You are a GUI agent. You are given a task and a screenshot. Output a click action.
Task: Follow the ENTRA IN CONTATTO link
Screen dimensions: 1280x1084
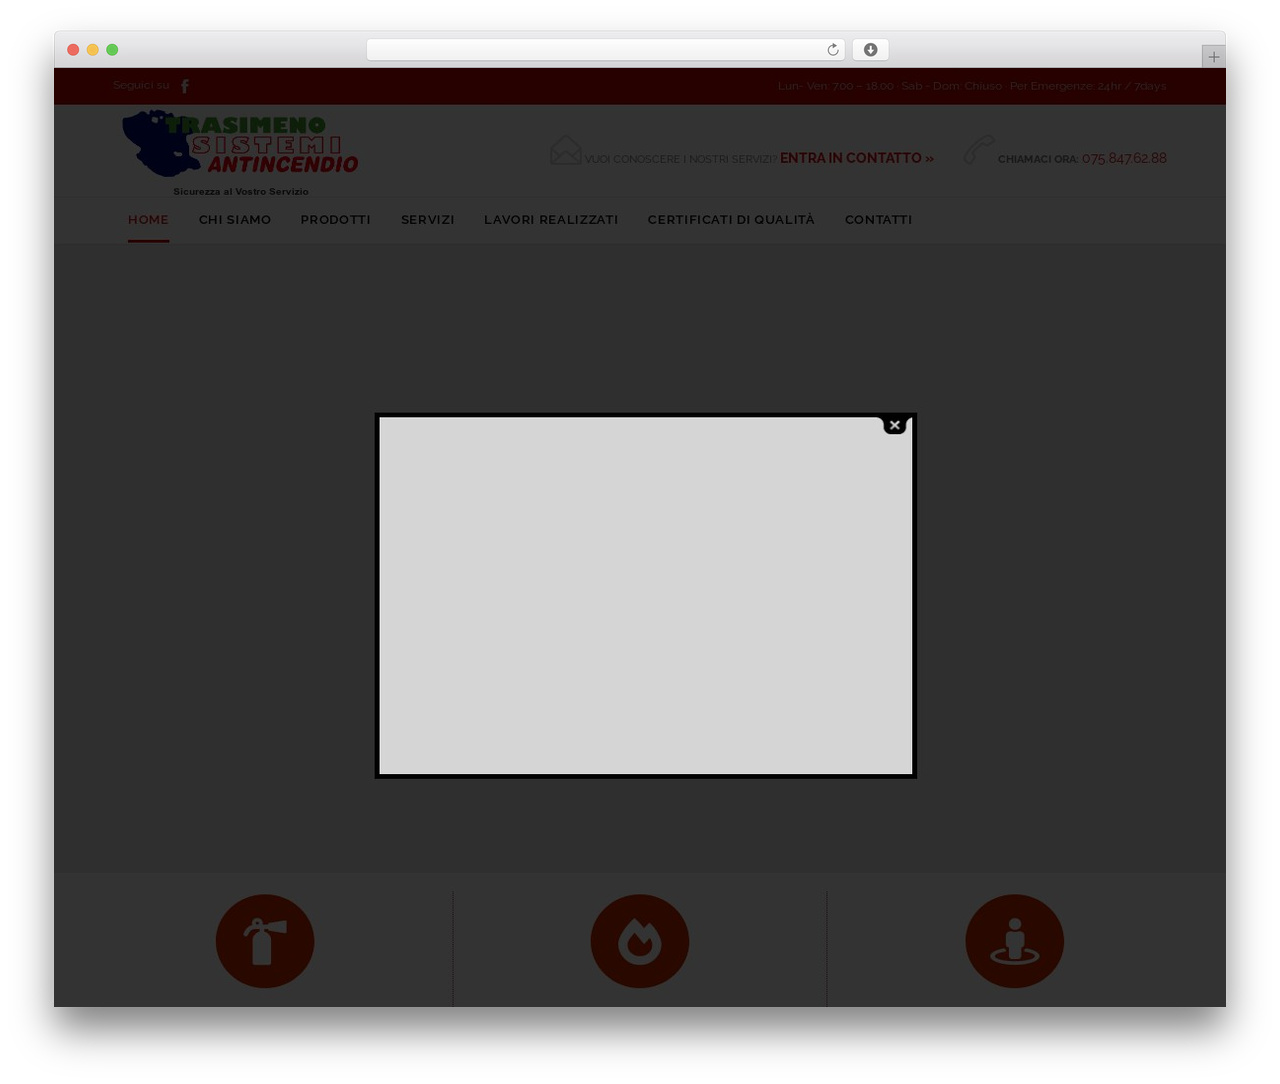[857, 158]
